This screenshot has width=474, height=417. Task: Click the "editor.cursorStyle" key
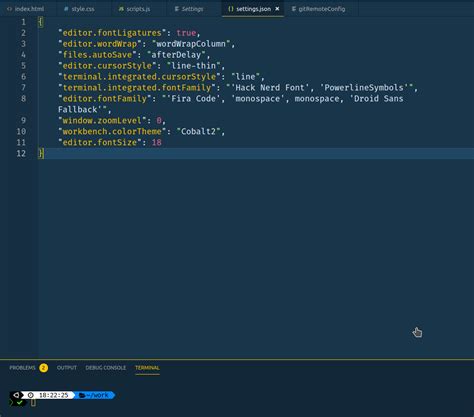tap(107, 66)
